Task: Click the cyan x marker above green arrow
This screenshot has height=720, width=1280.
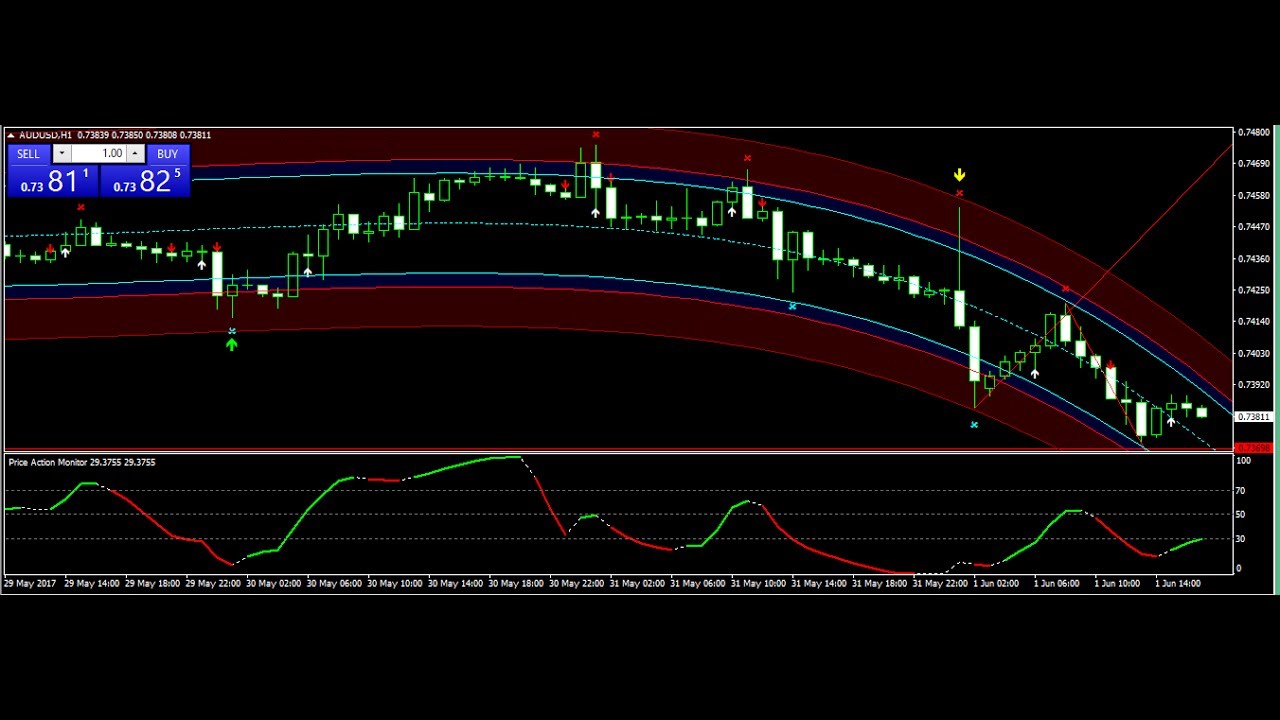Action: tap(232, 331)
